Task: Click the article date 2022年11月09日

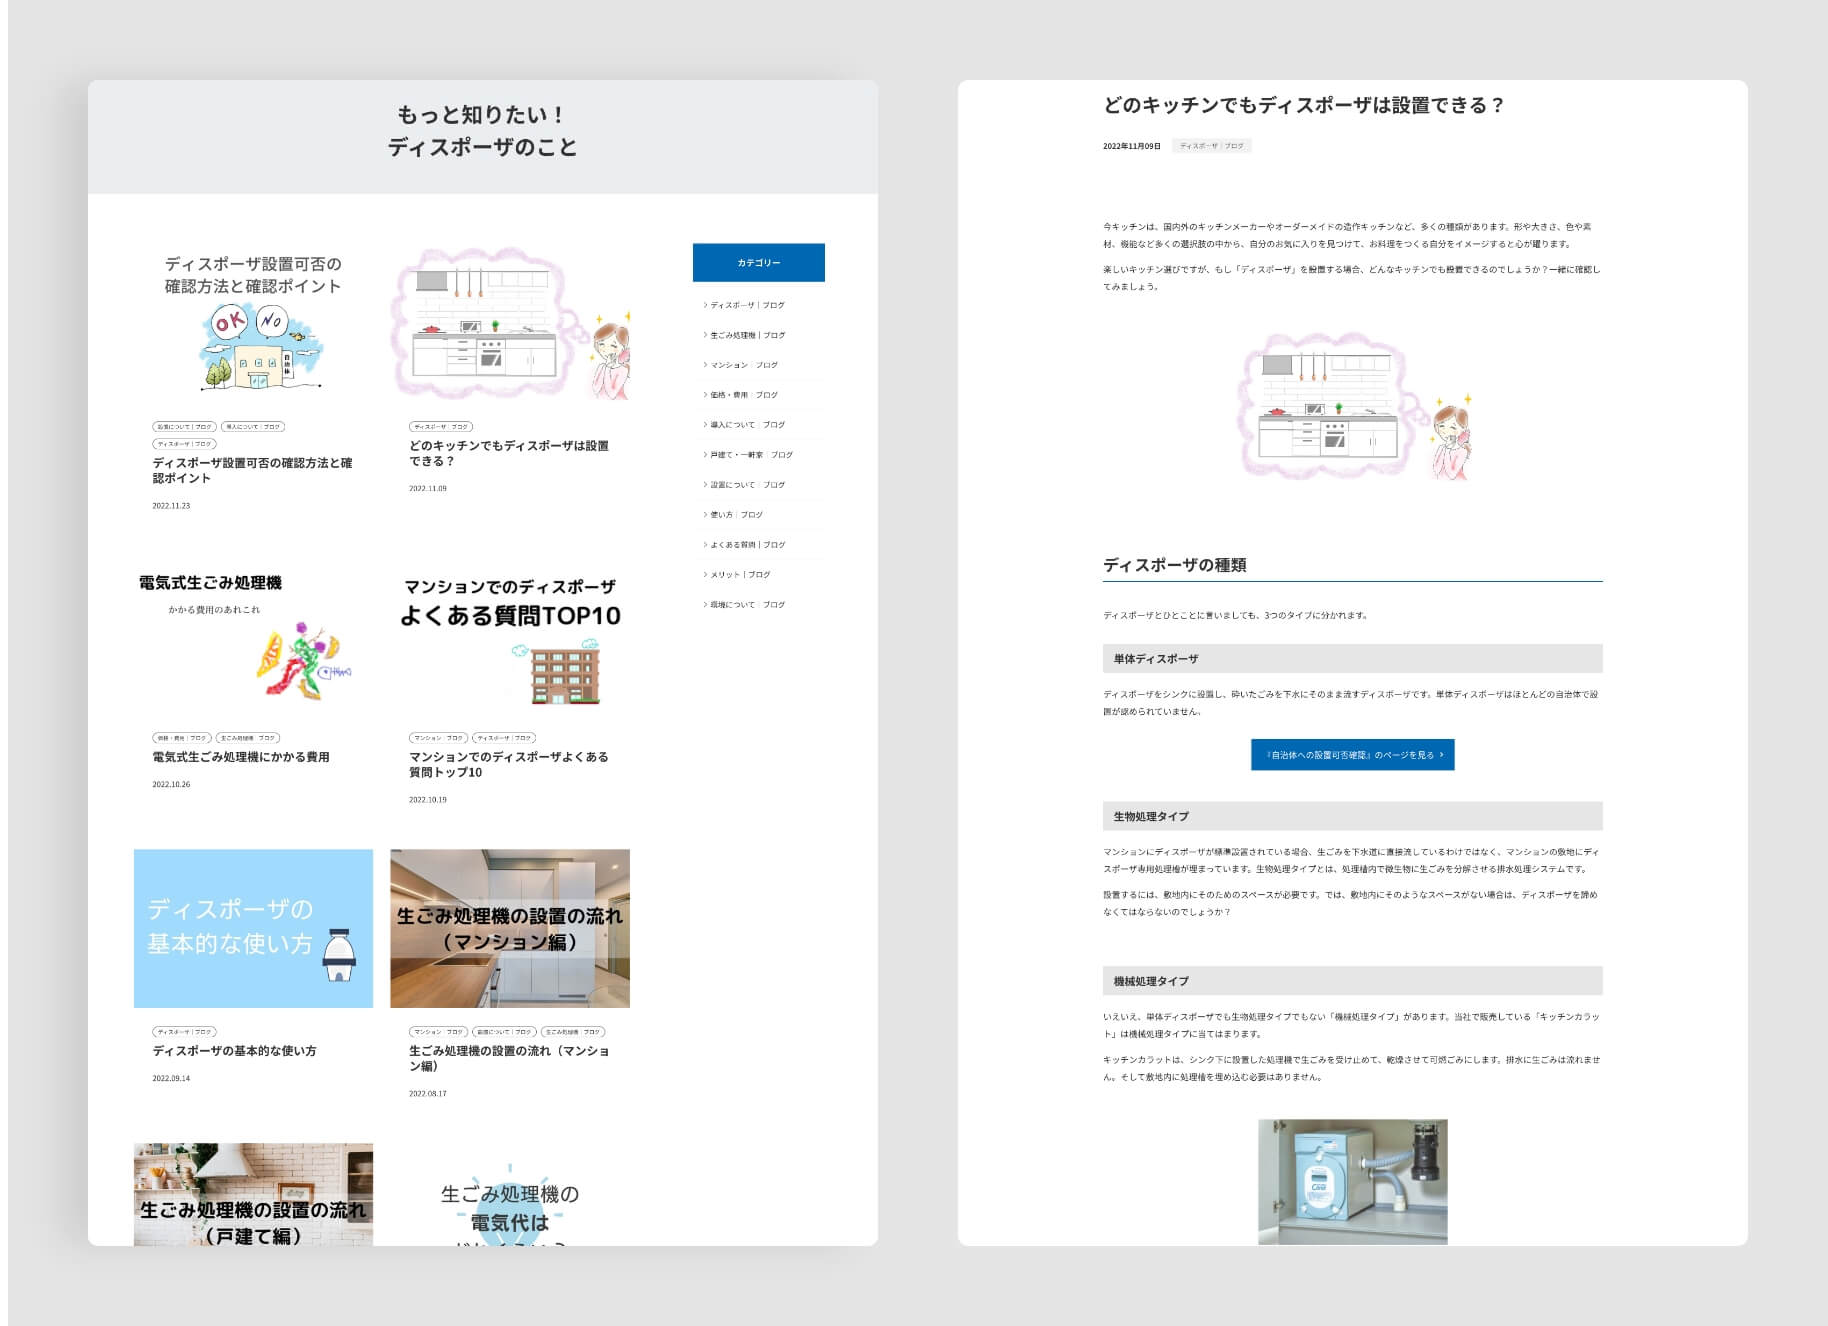Action: click(1132, 146)
